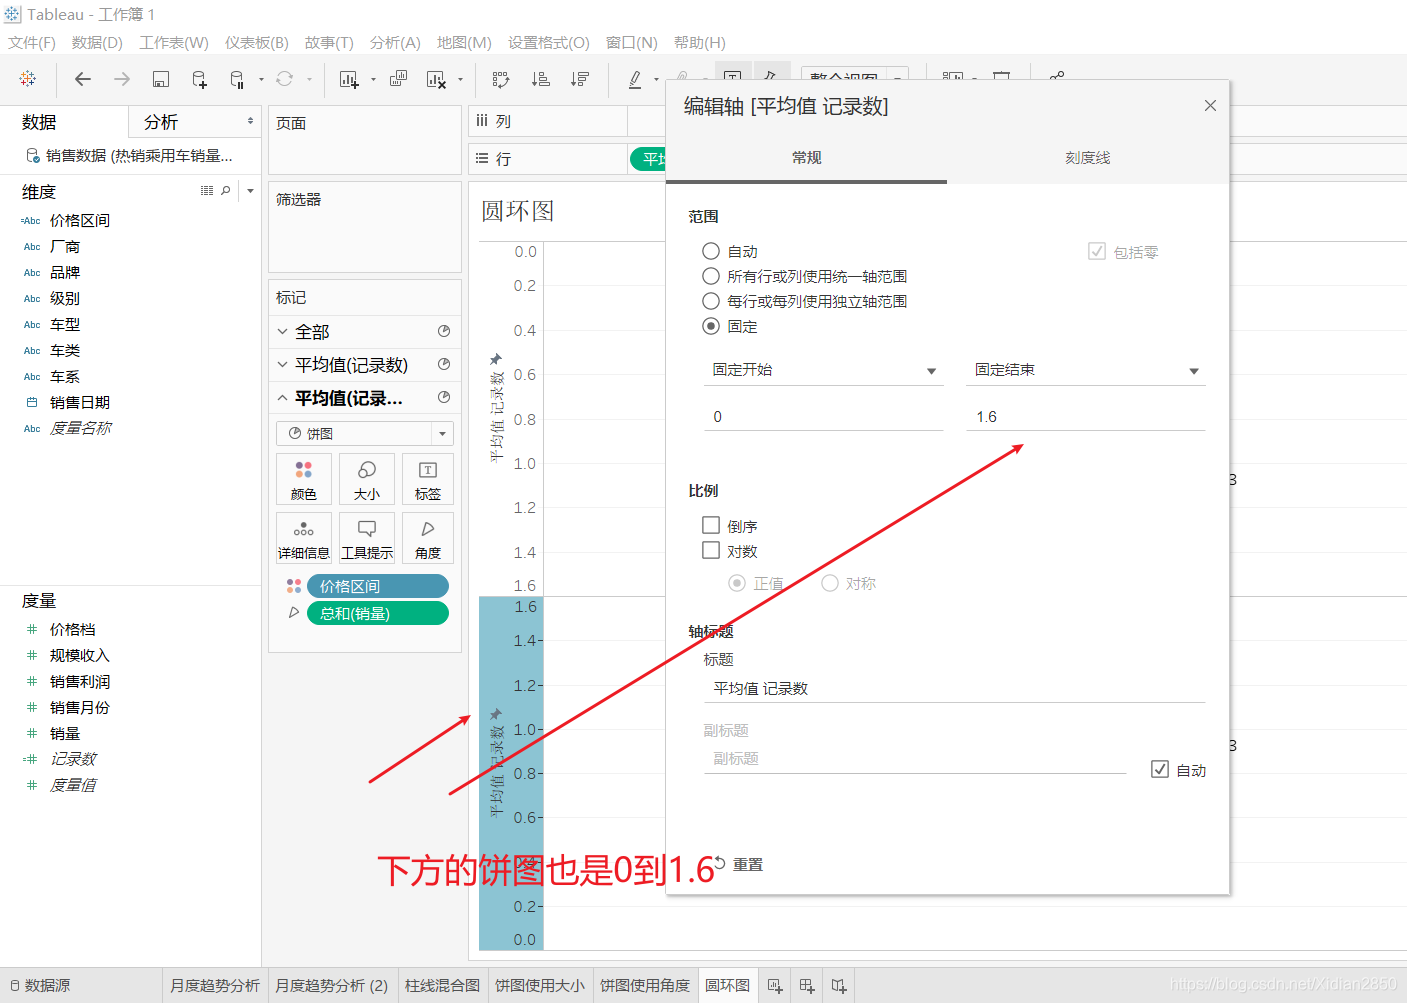1407x1003 pixels.
Task: Open the 饼图 mark type dropdown
Action: [x=365, y=433]
